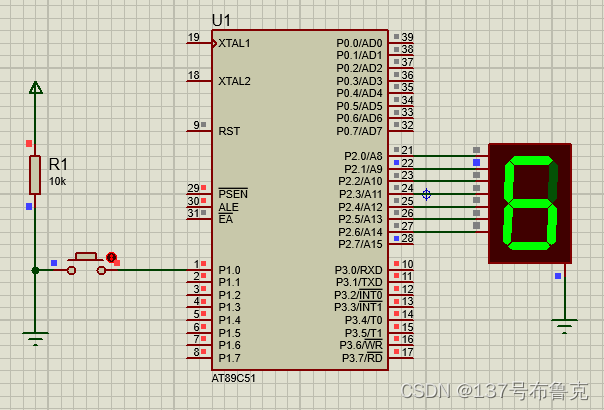
Task: Click the ALE pin label
Action: pos(228,207)
